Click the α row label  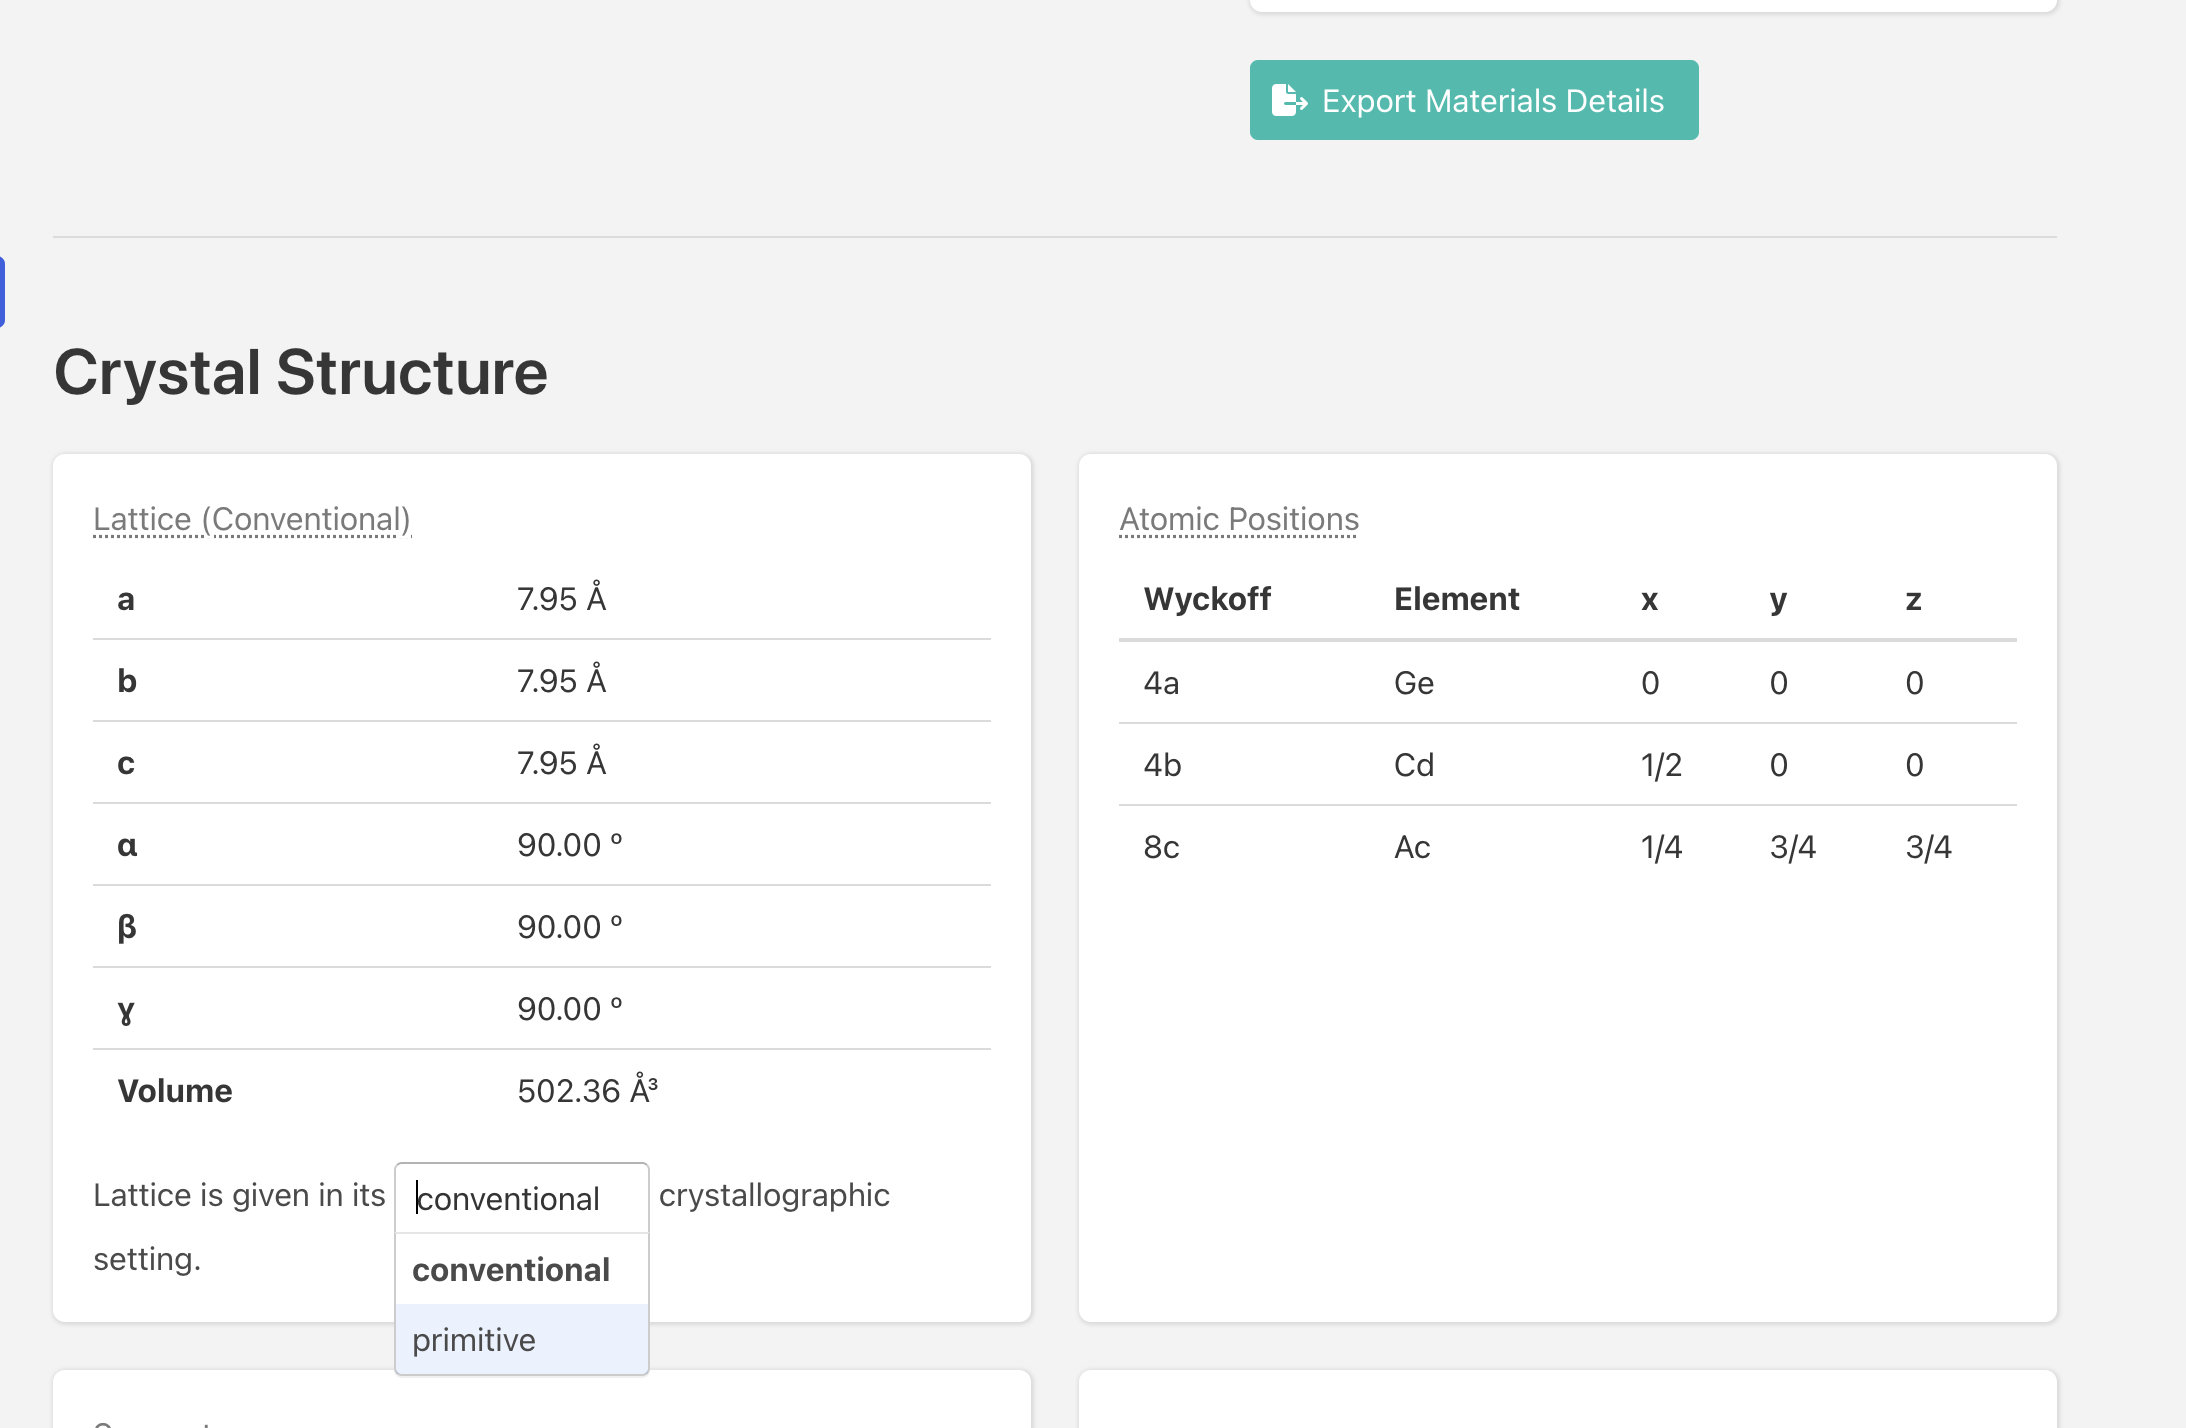point(127,845)
